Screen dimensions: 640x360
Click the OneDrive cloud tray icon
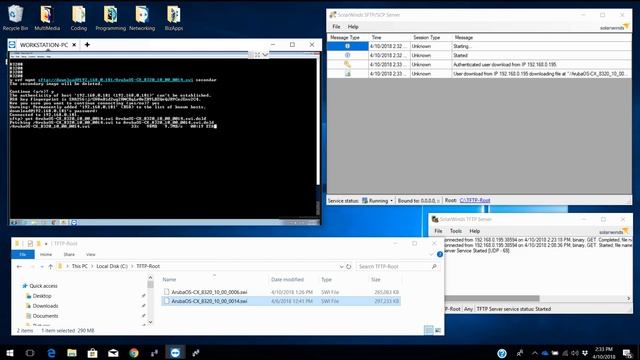click(545, 353)
